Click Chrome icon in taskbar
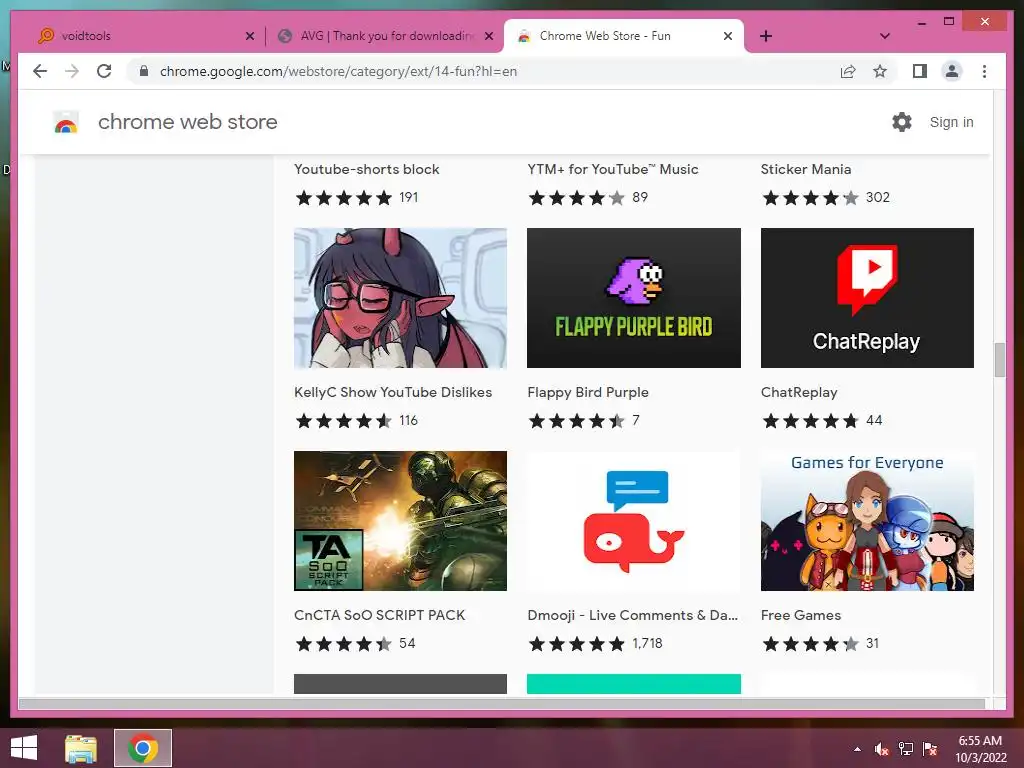Viewport: 1024px width, 768px height. 143,748
